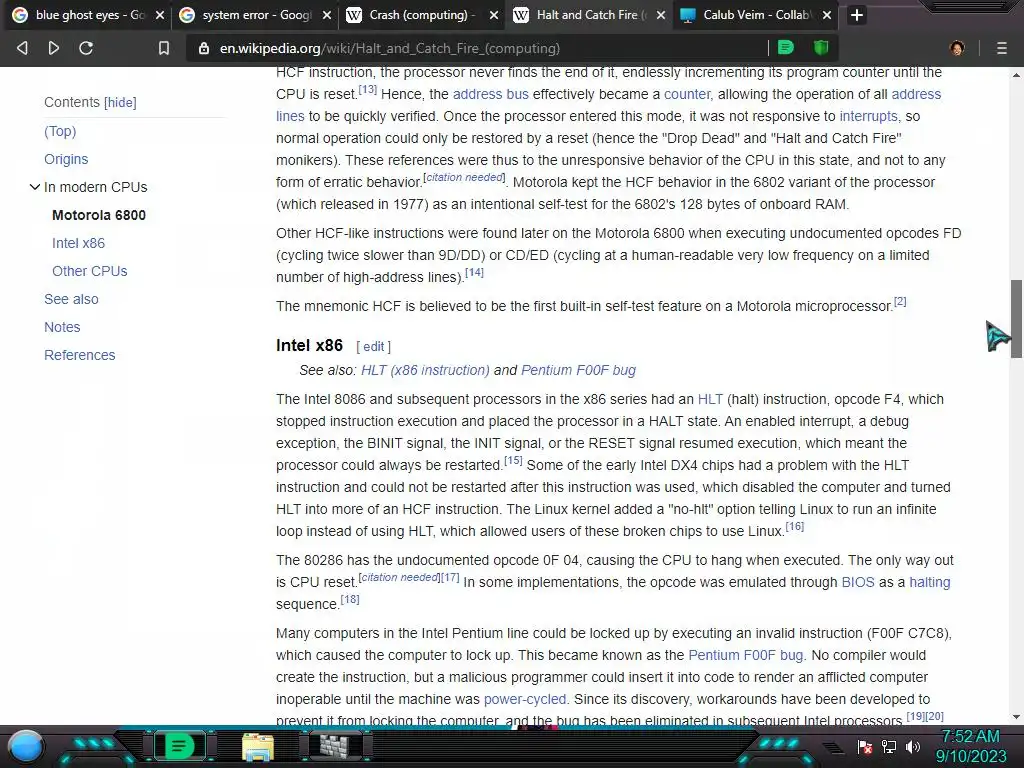This screenshot has width=1024, height=768.
Task: Click the scrollbar down arrow
Action: point(1016,716)
